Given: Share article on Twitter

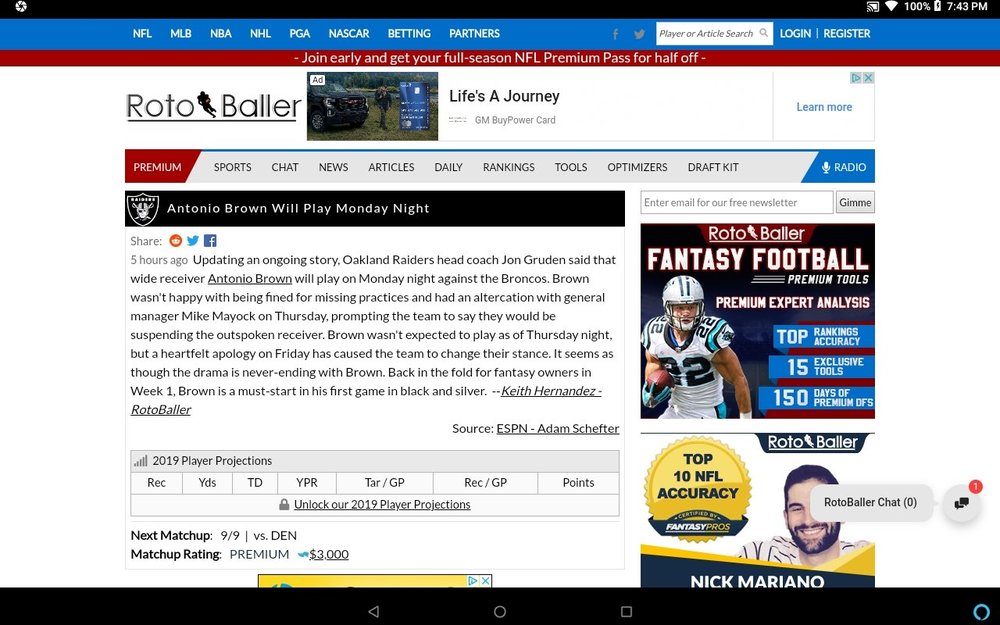Looking at the screenshot, I should (x=193, y=240).
